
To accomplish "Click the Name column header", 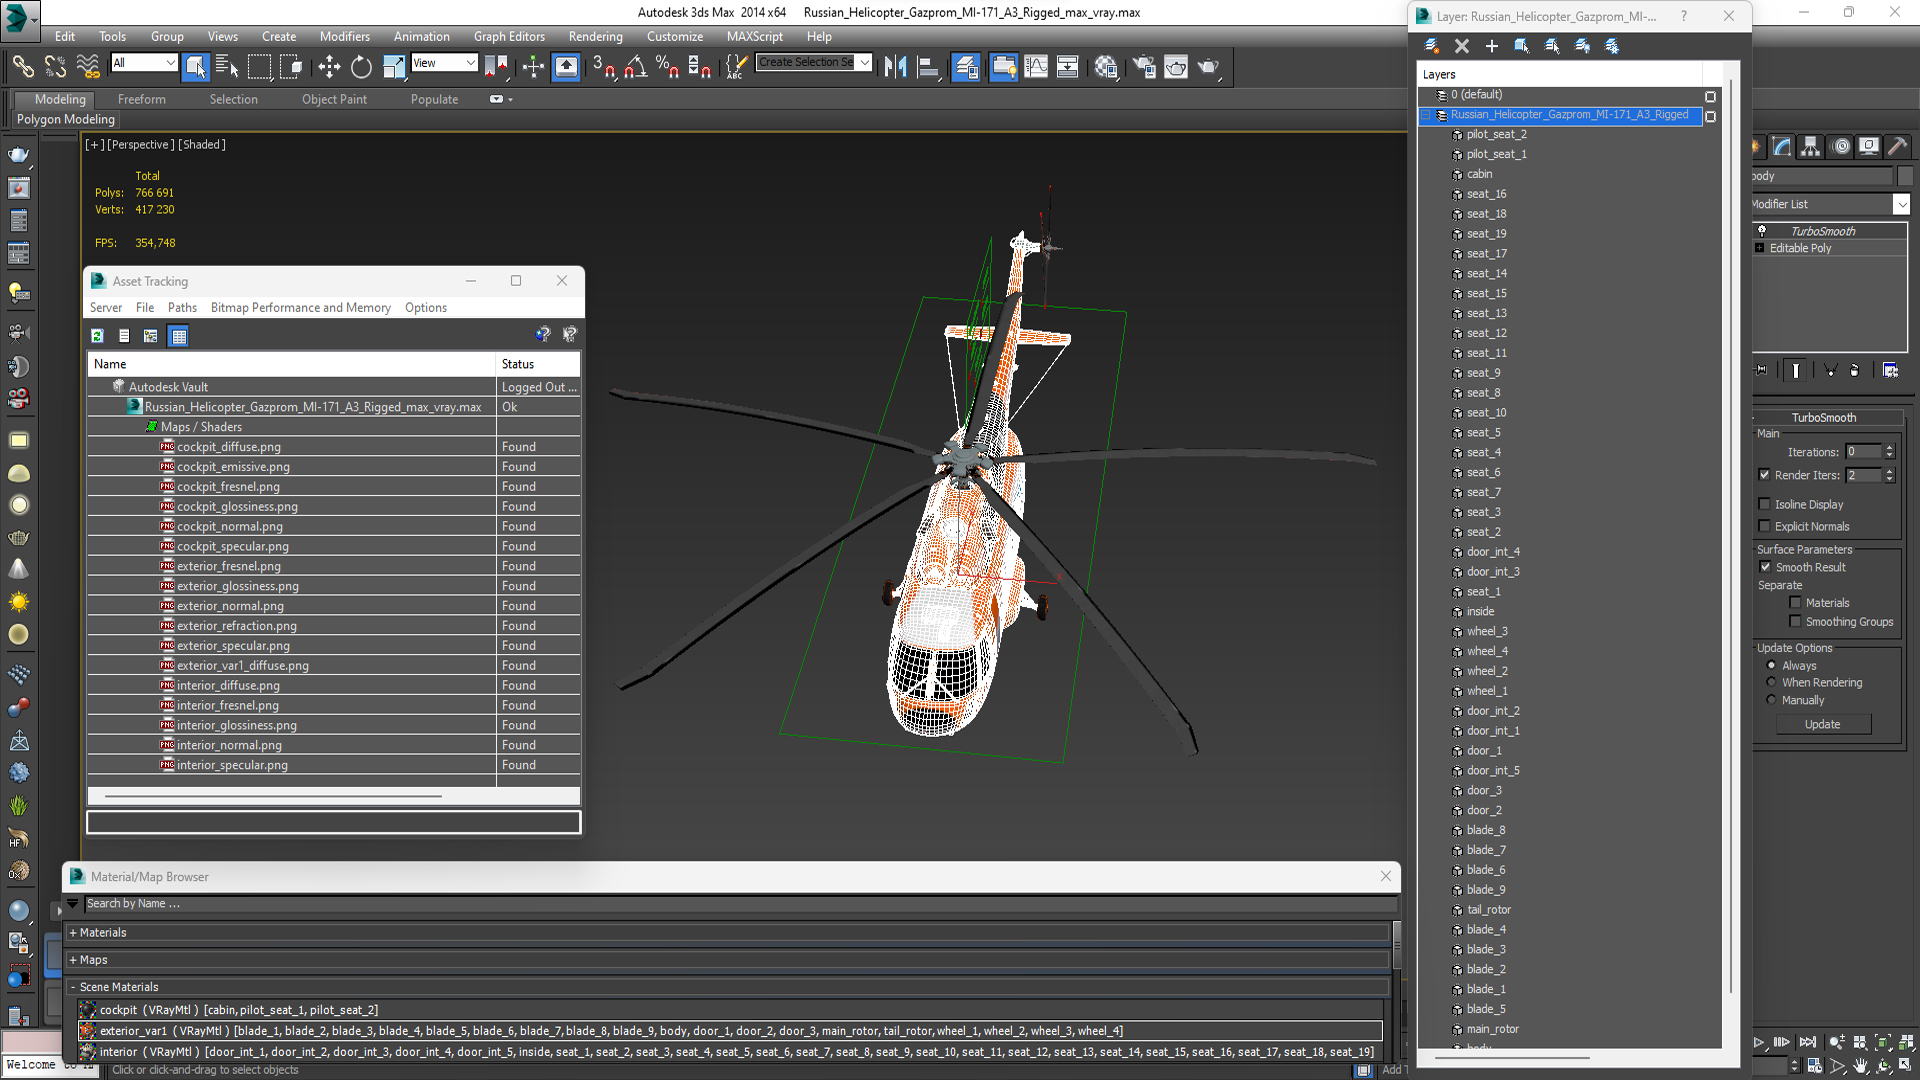I will (x=291, y=364).
